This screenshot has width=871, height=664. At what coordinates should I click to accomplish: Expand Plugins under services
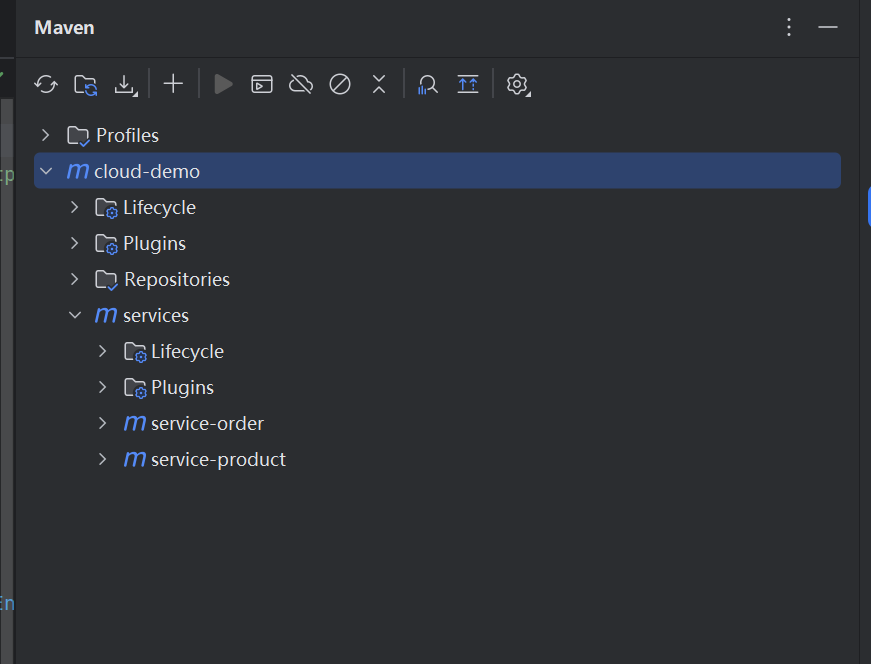tap(102, 387)
